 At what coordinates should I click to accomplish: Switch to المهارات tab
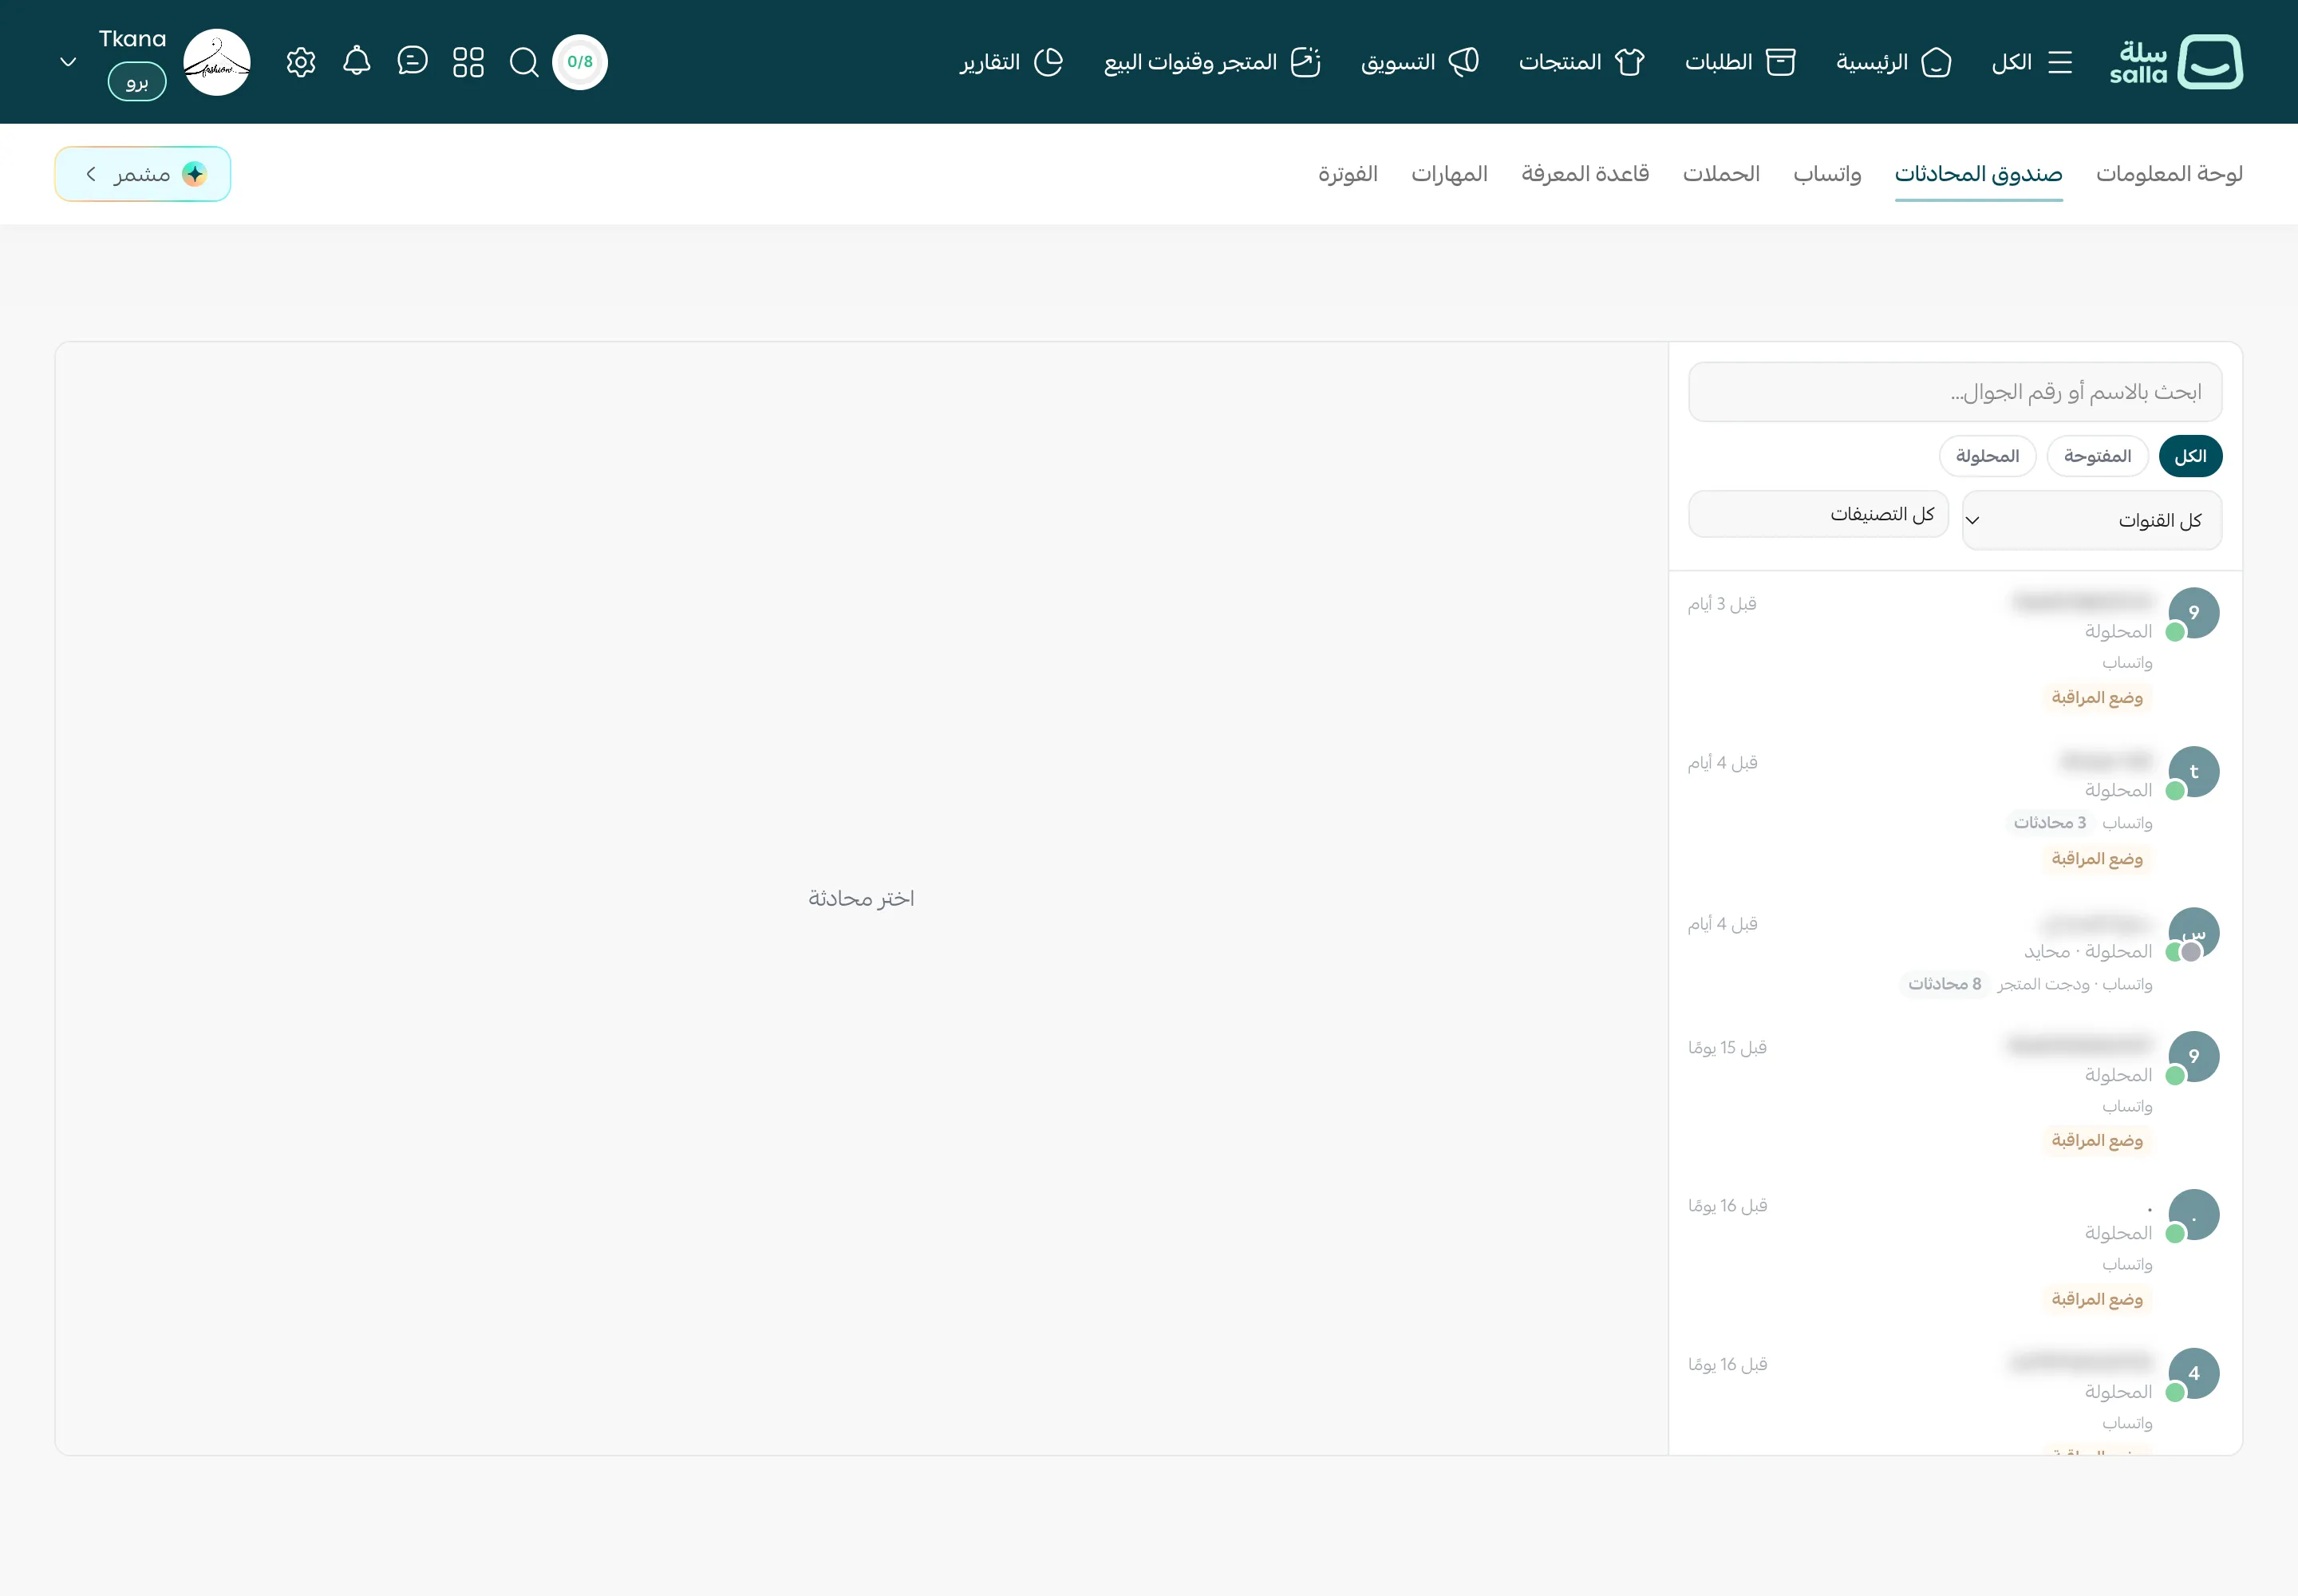coord(1449,174)
